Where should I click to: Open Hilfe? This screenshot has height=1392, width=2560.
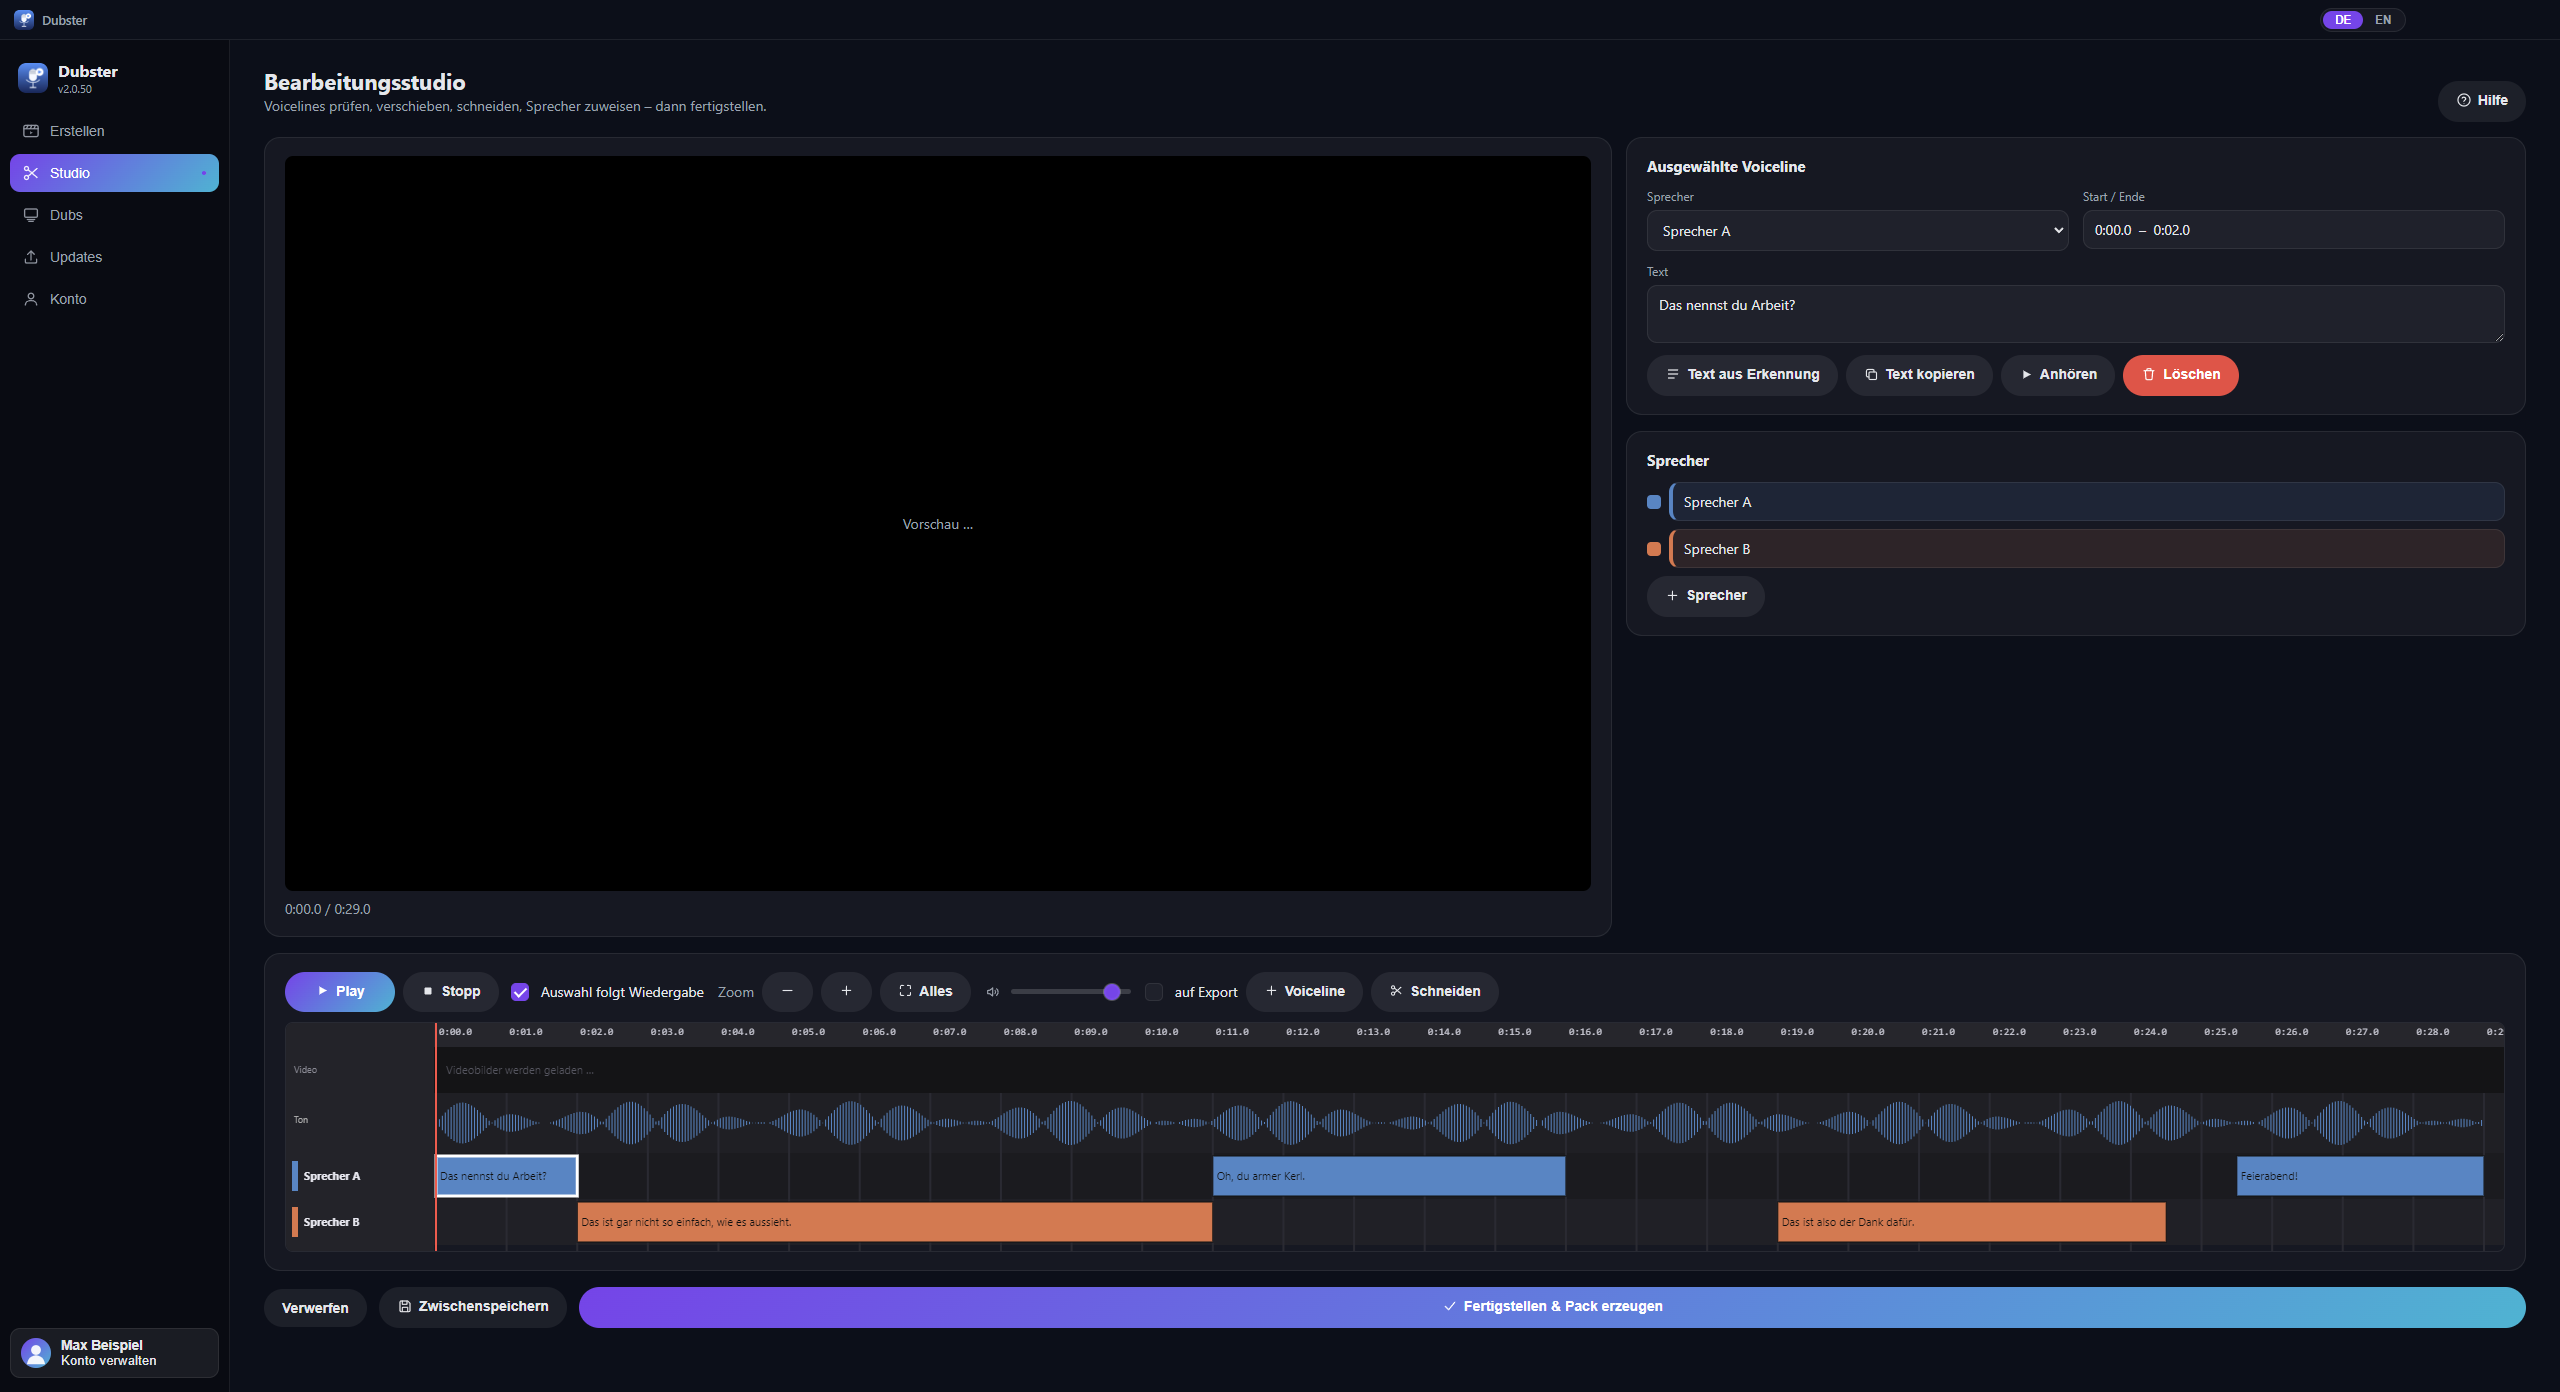[2481, 101]
